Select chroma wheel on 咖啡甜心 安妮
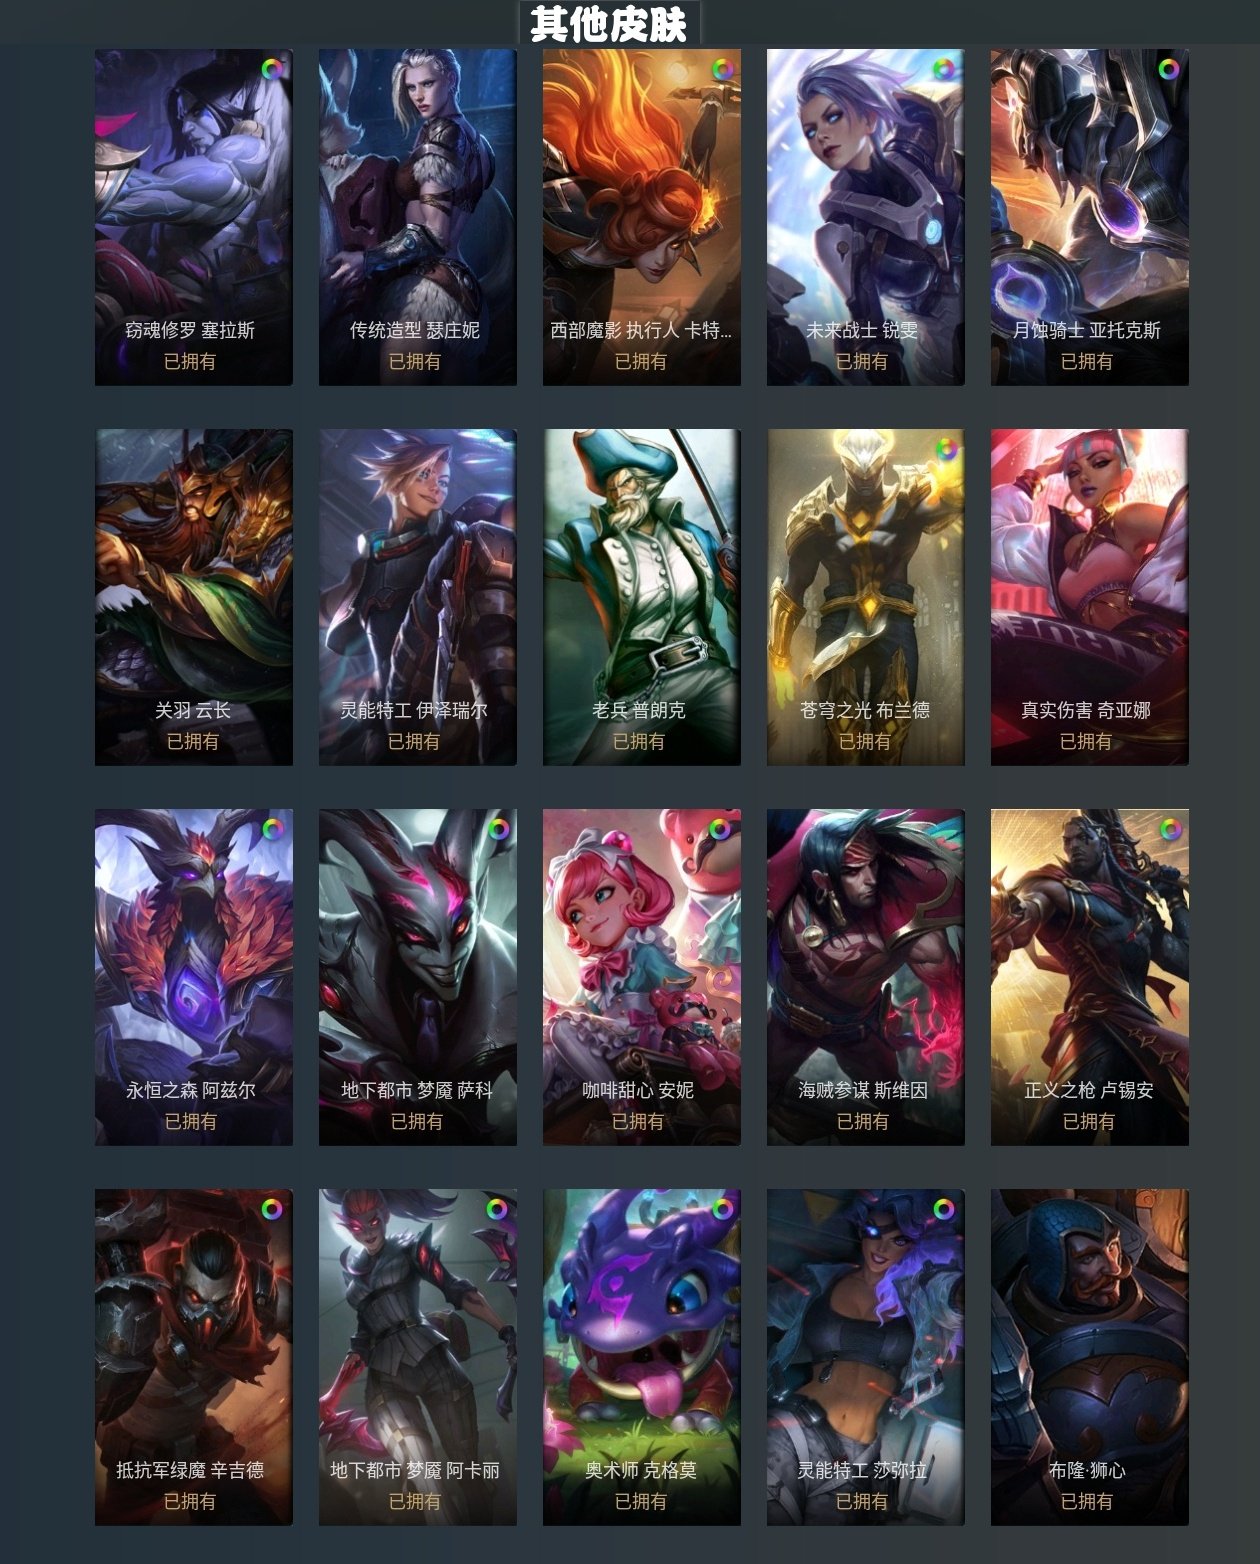The width and height of the screenshot is (1260, 1564). click(x=719, y=829)
